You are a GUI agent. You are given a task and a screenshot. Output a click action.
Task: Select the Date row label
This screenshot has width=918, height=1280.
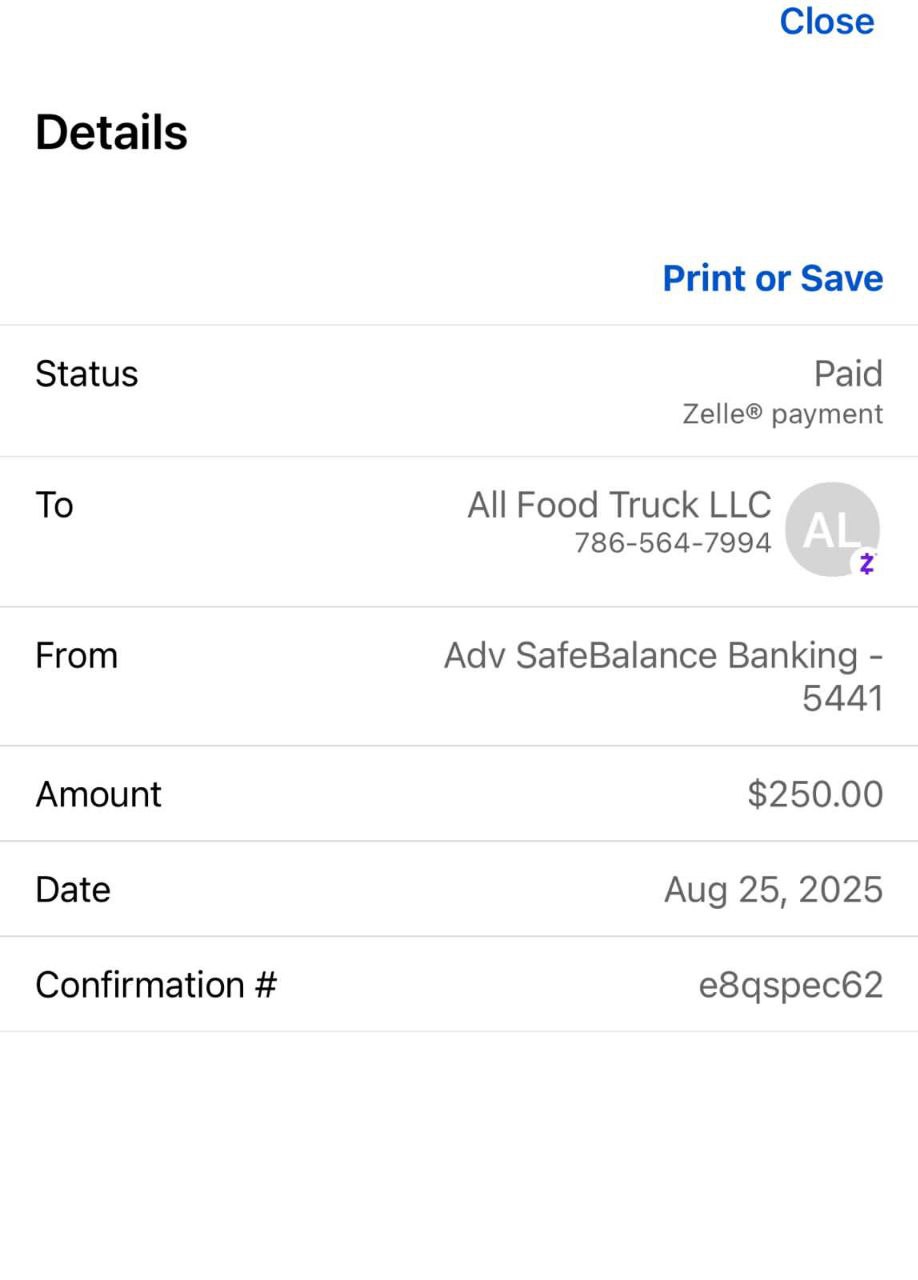tap(73, 889)
